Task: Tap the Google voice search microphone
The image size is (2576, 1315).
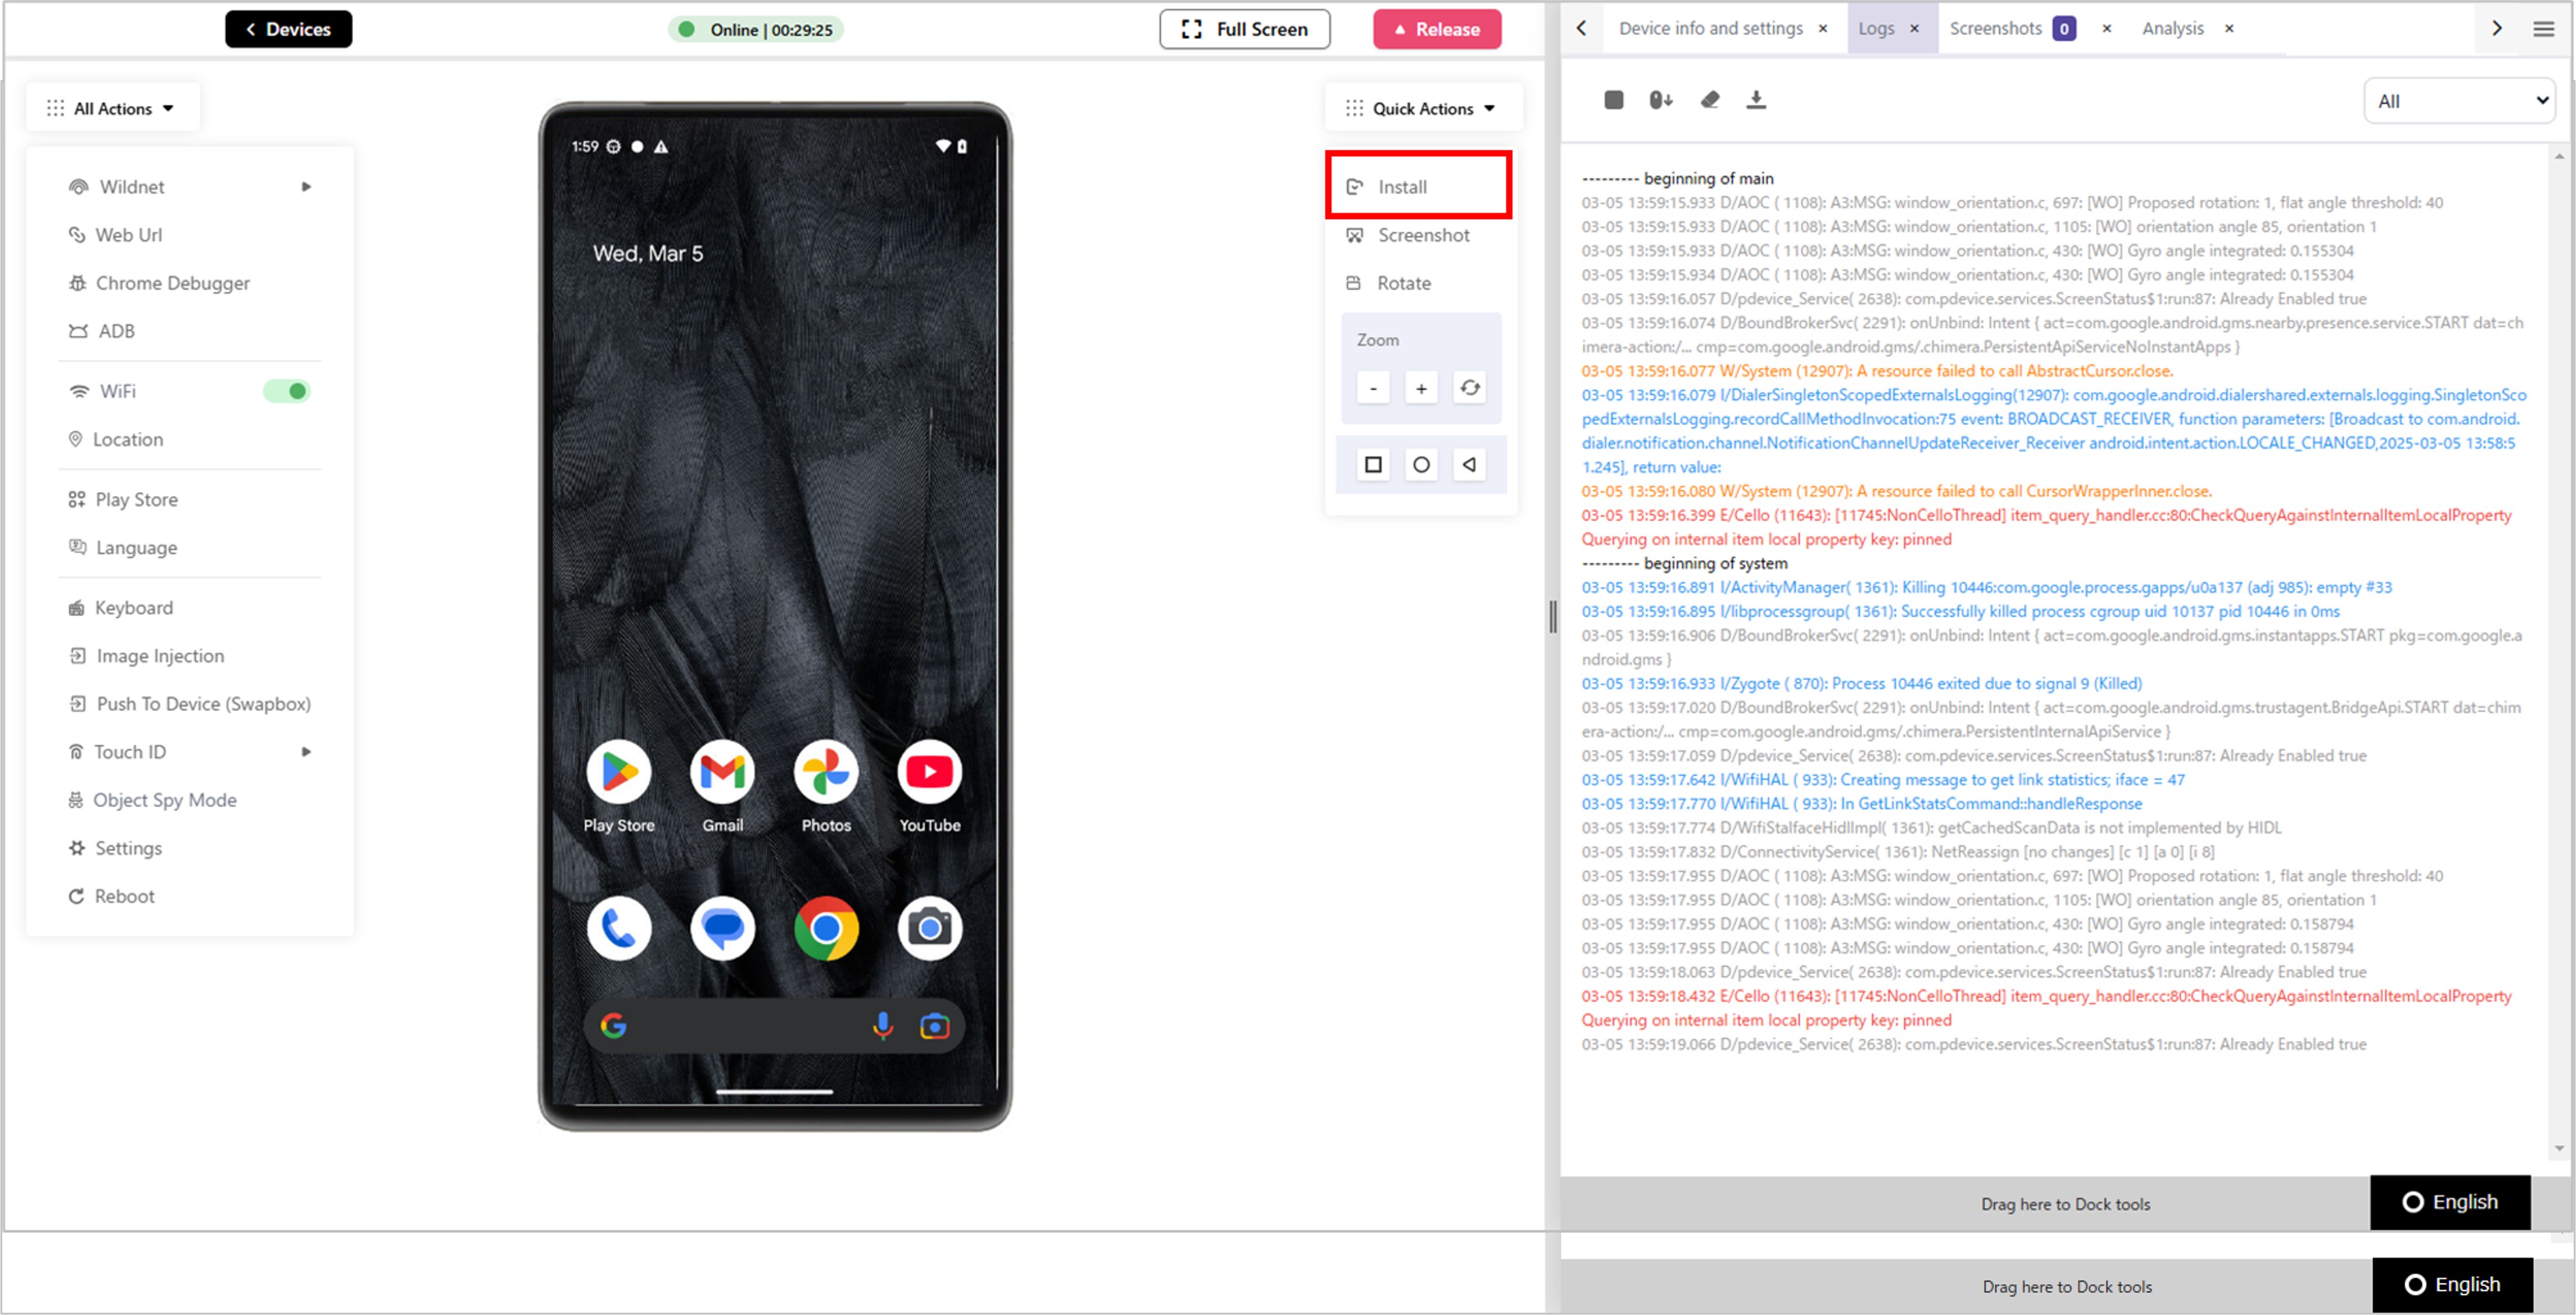Action: pyautogui.click(x=882, y=1026)
